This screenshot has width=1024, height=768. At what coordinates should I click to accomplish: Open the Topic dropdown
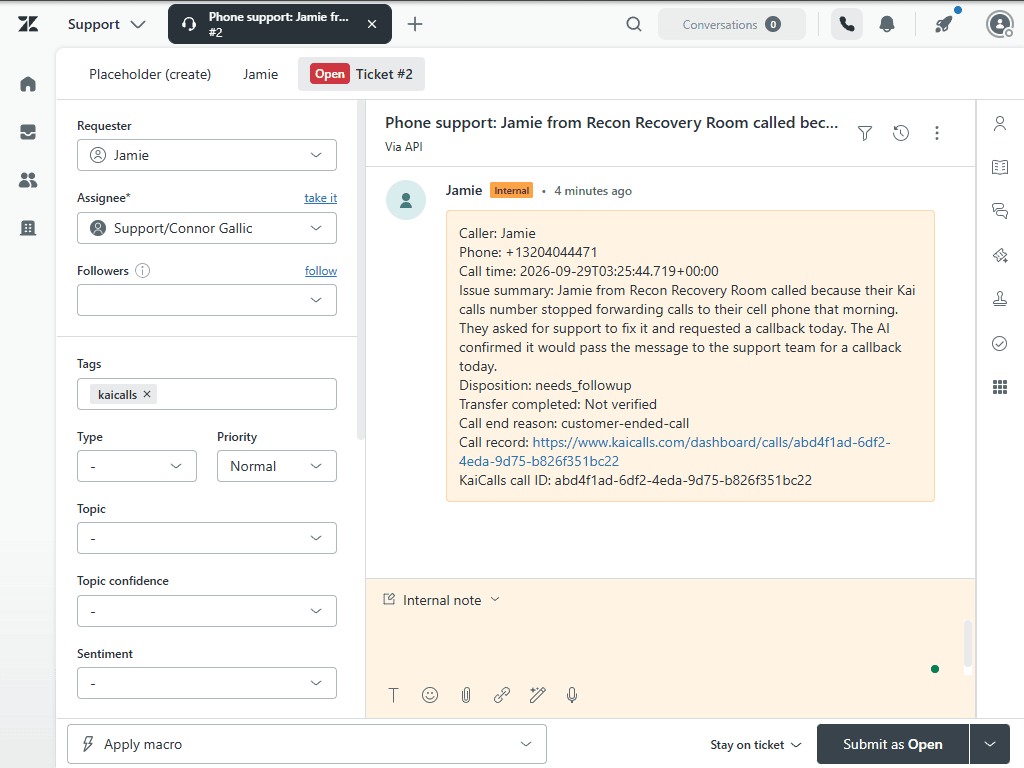(x=206, y=538)
